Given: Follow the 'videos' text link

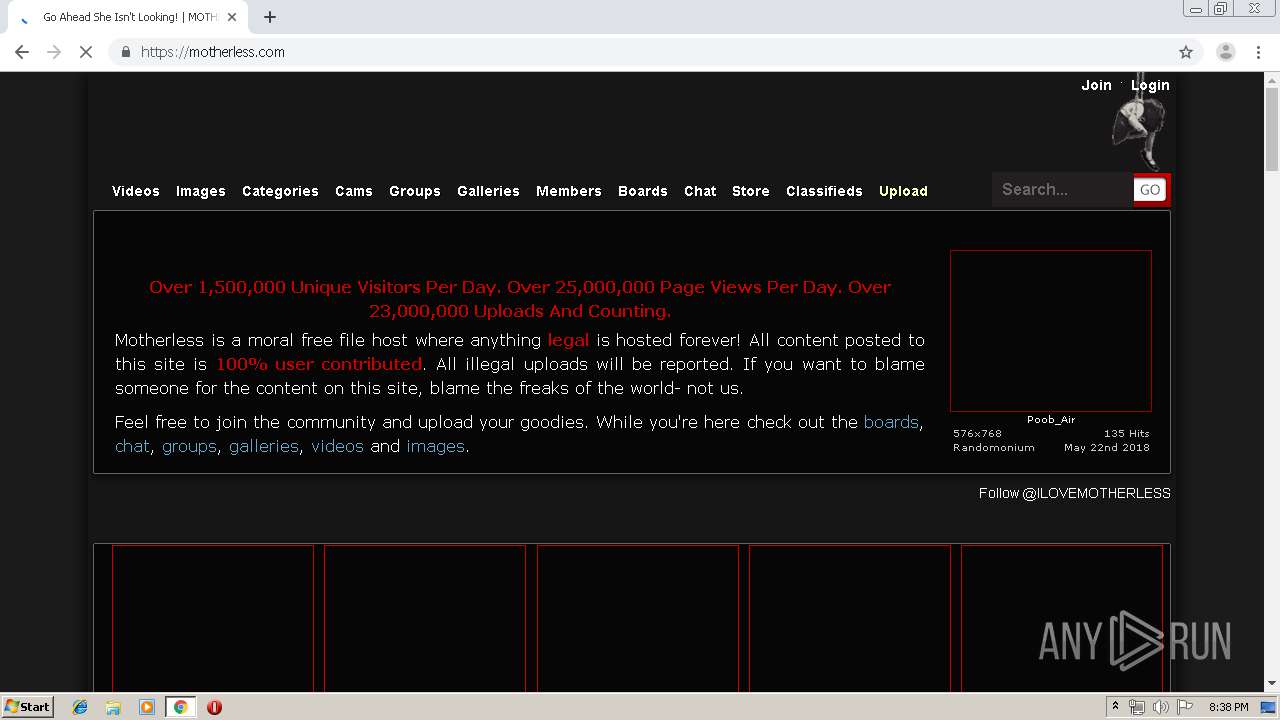Looking at the screenshot, I should click(x=337, y=446).
